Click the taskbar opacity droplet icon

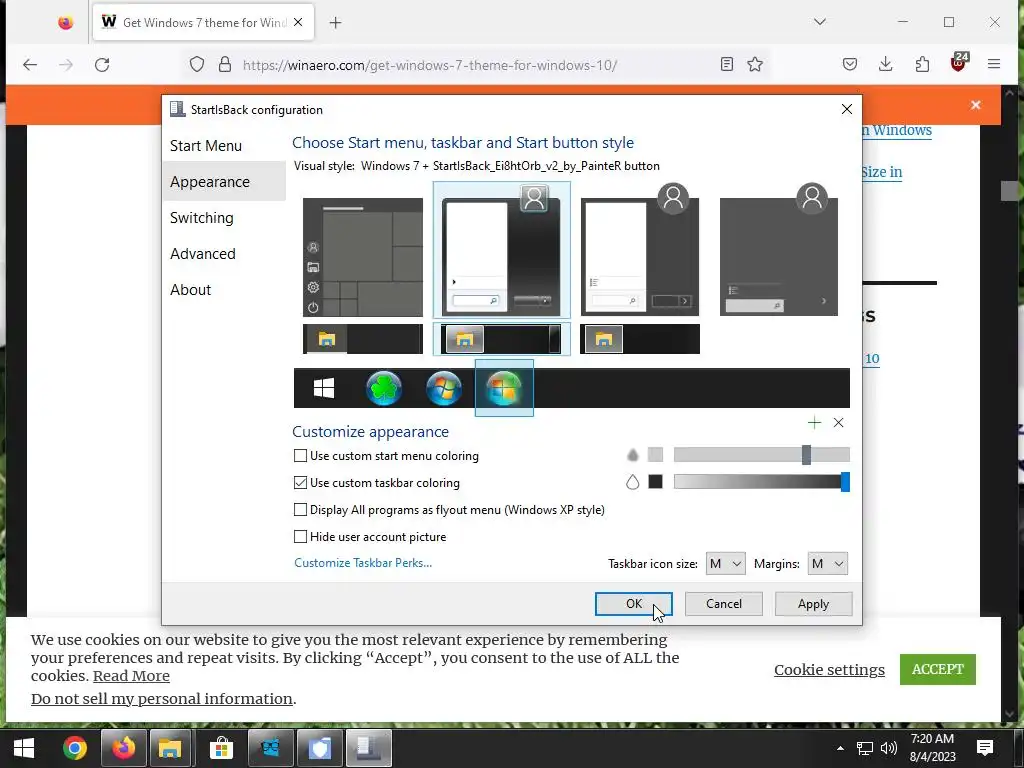pyautogui.click(x=632, y=482)
